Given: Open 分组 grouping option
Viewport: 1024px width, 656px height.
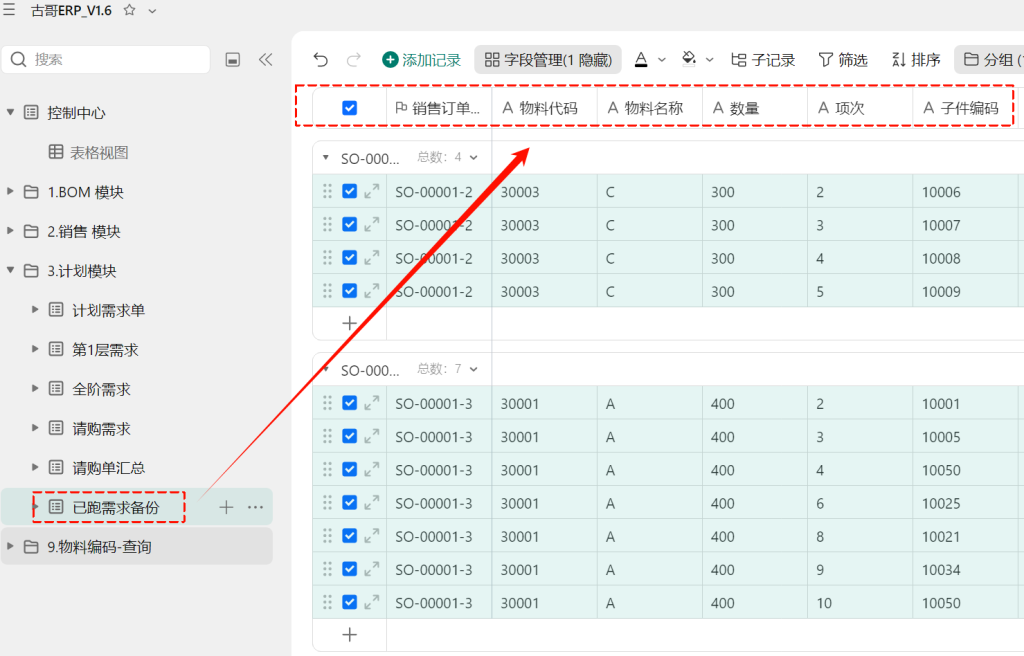Looking at the screenshot, I should point(989,60).
